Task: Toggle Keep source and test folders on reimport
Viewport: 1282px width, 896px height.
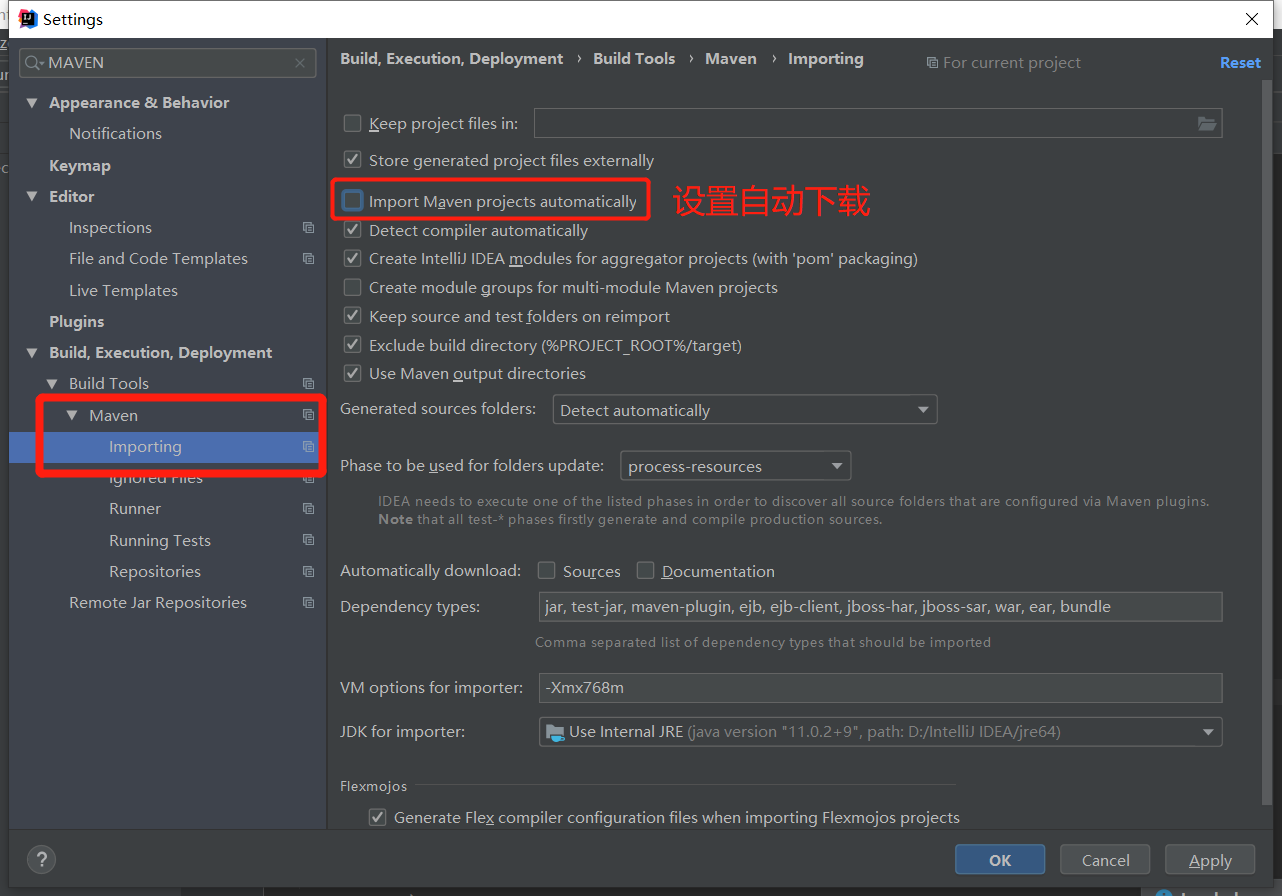Action: click(352, 316)
